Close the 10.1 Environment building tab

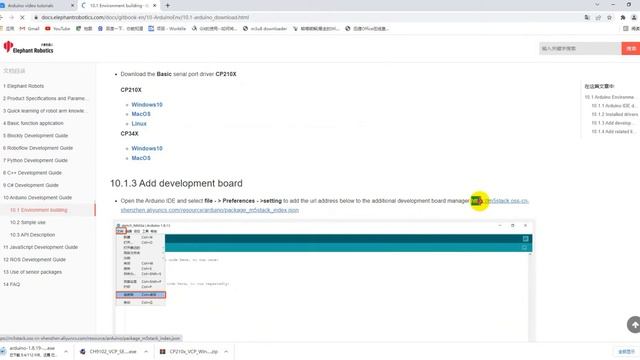coord(155,6)
